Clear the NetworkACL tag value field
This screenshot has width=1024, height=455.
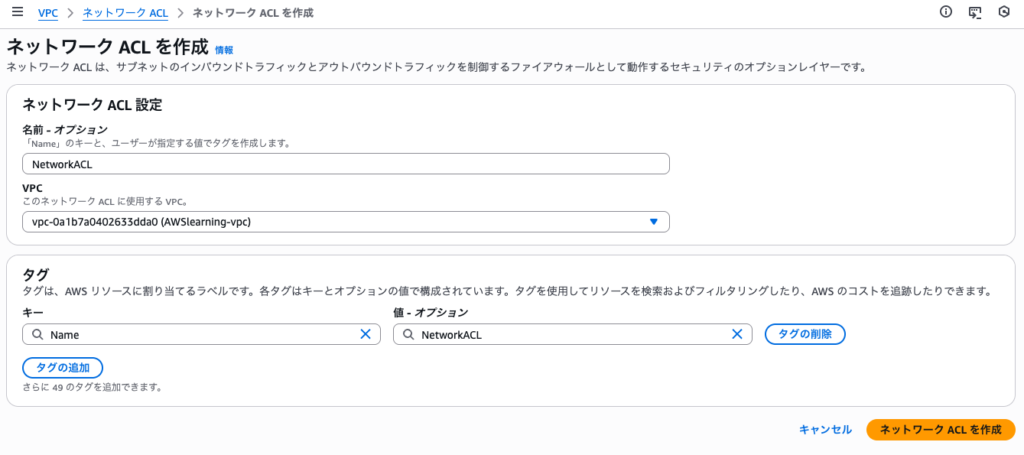(x=737, y=335)
